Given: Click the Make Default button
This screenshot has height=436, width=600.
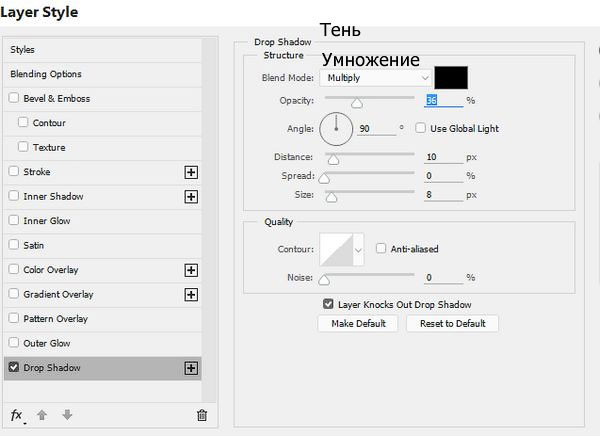Looking at the screenshot, I should click(358, 324).
